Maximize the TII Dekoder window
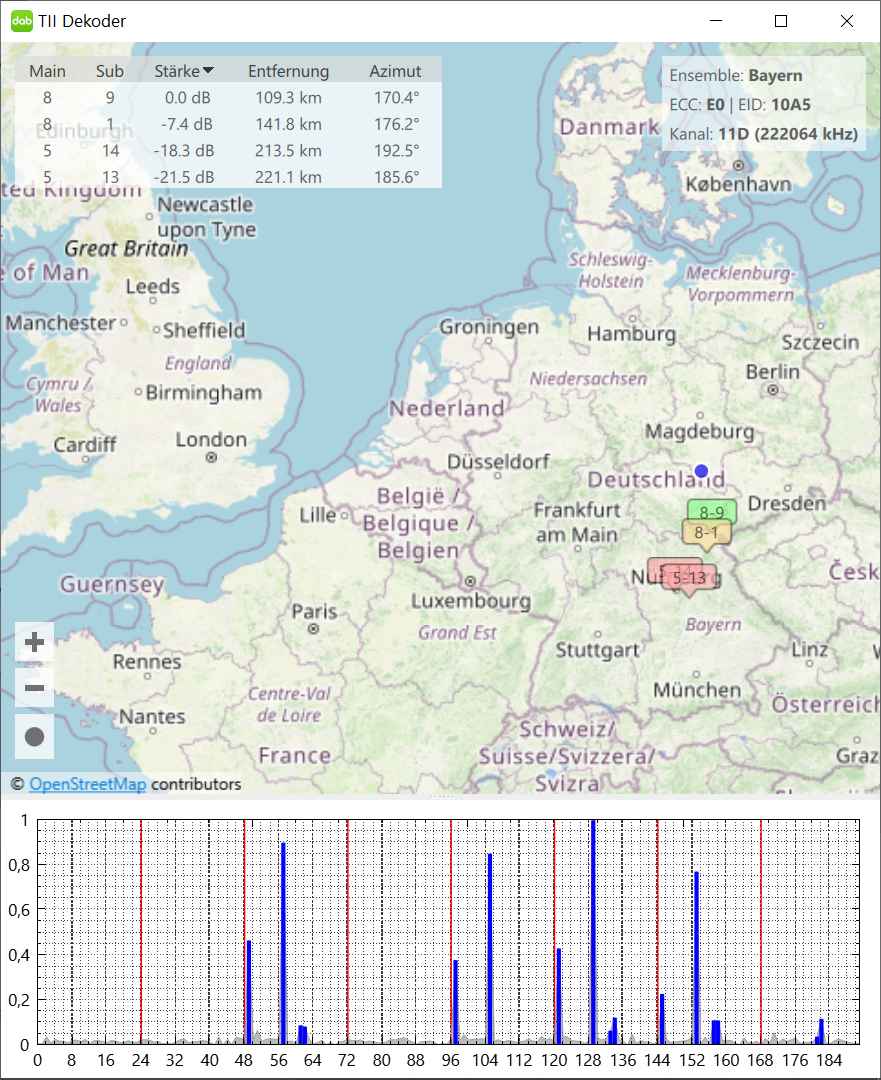The image size is (881, 1080). click(781, 21)
